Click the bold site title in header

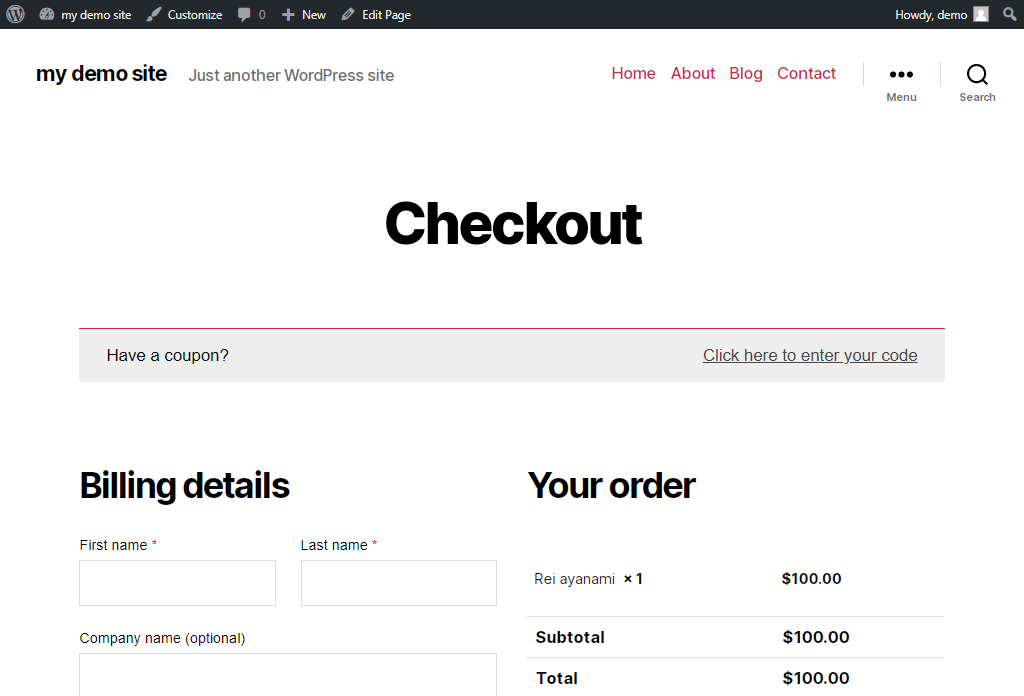[101, 73]
